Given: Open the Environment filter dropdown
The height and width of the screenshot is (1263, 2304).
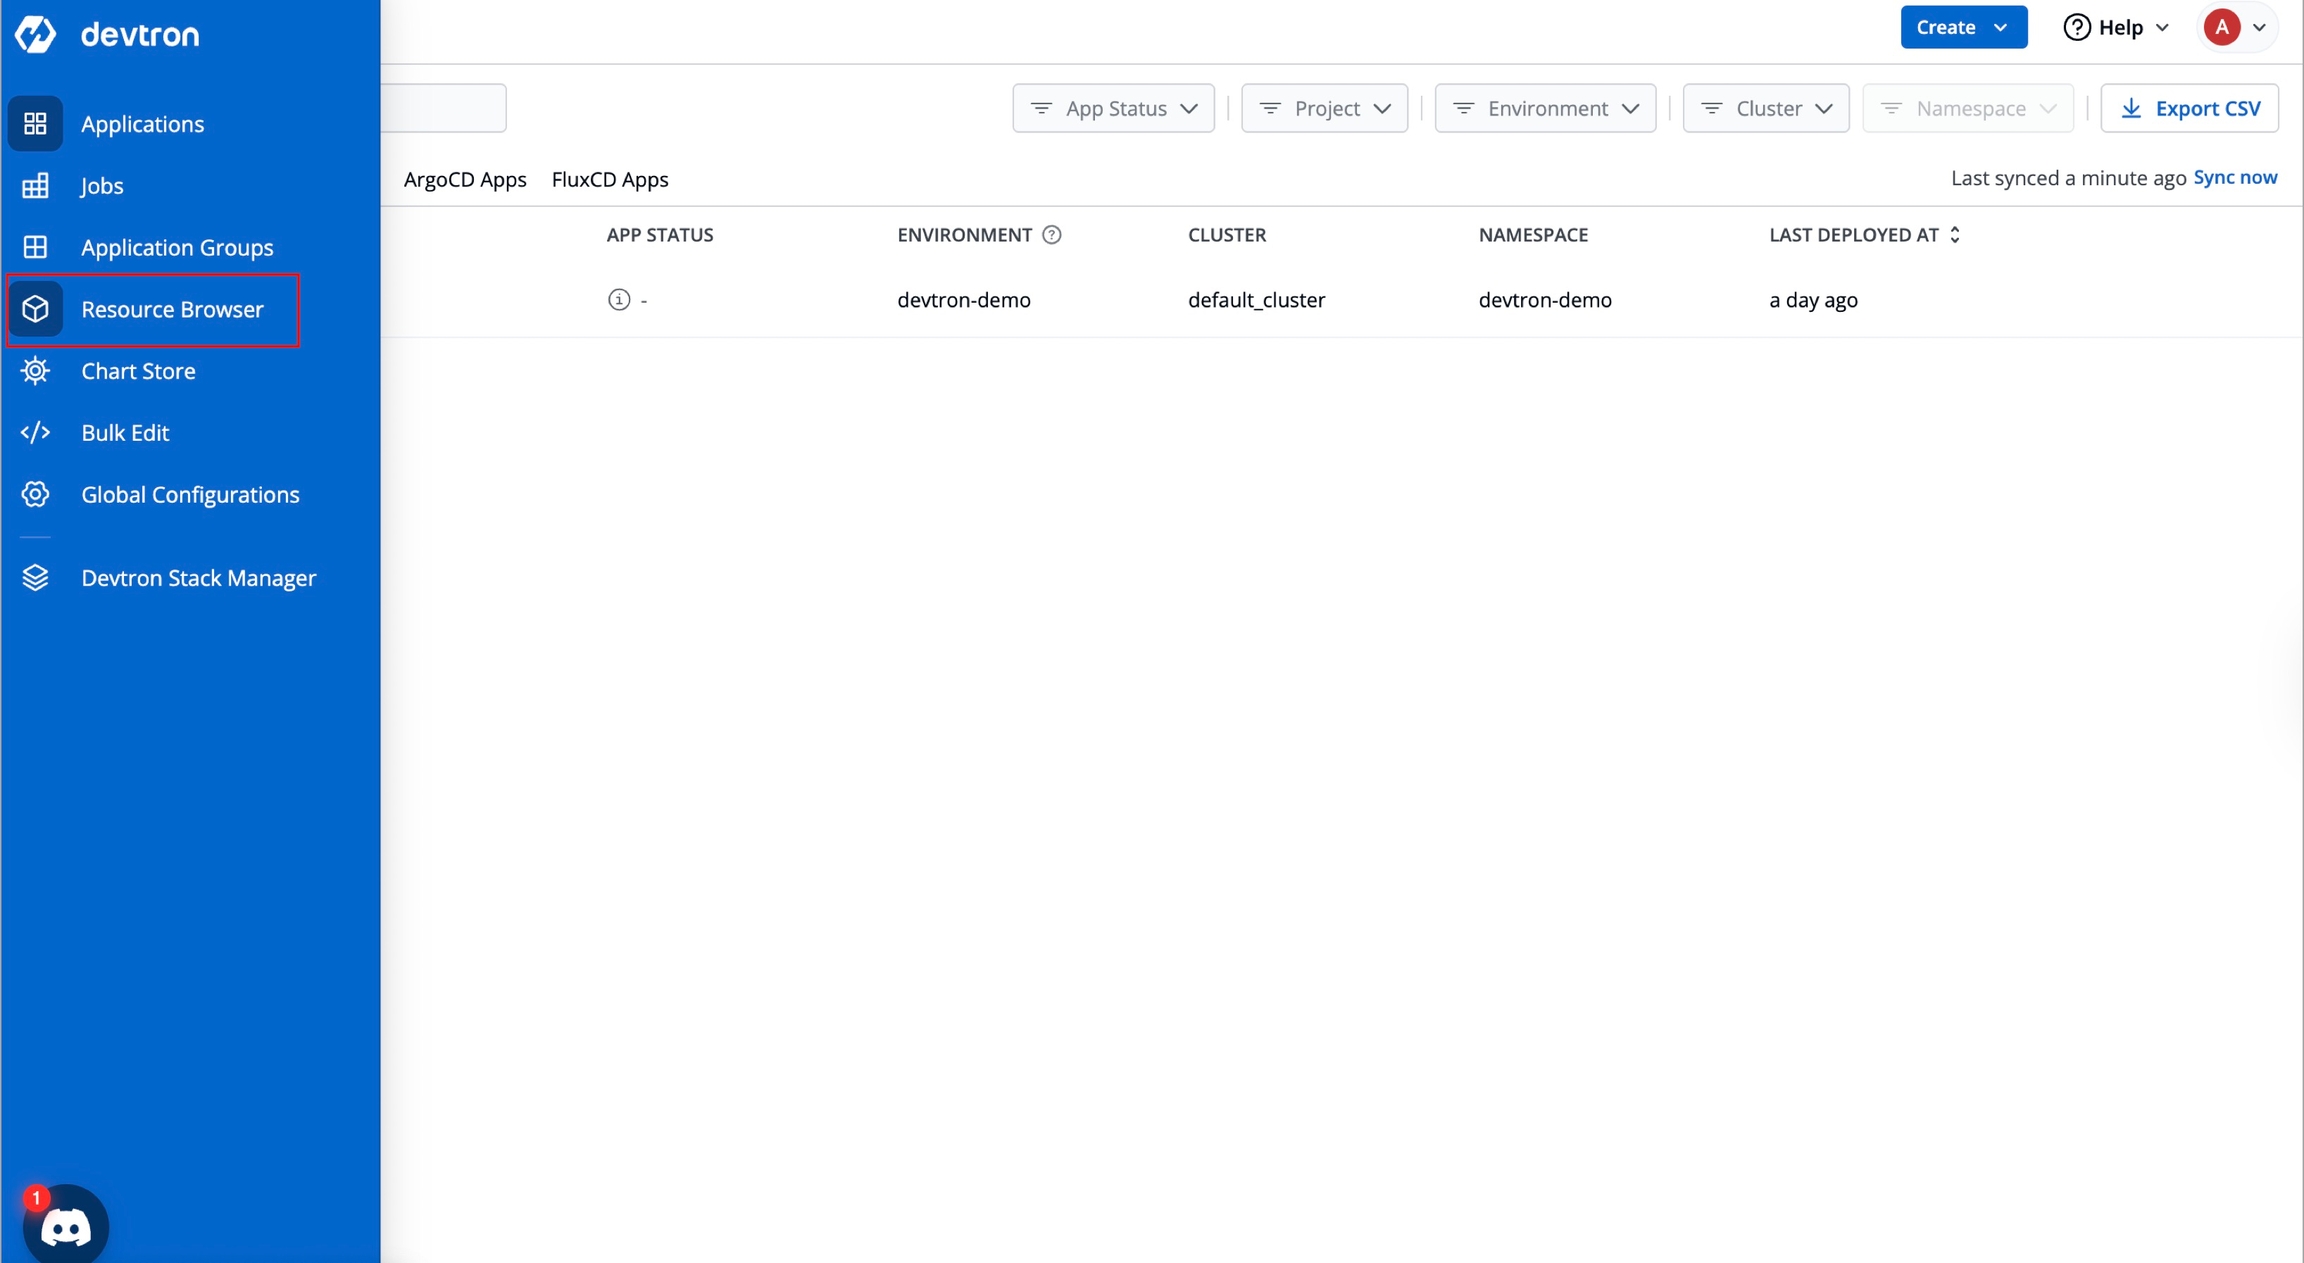Looking at the screenshot, I should coord(1545,108).
